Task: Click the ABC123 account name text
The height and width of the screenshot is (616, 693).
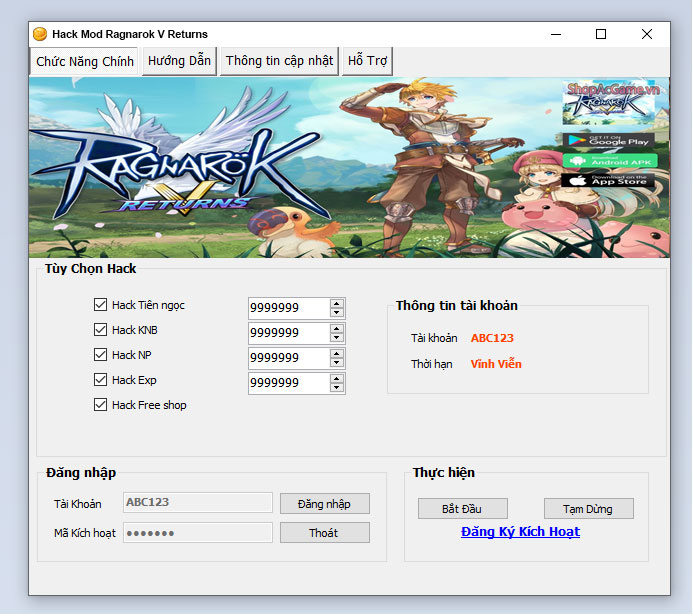Action: tap(492, 338)
